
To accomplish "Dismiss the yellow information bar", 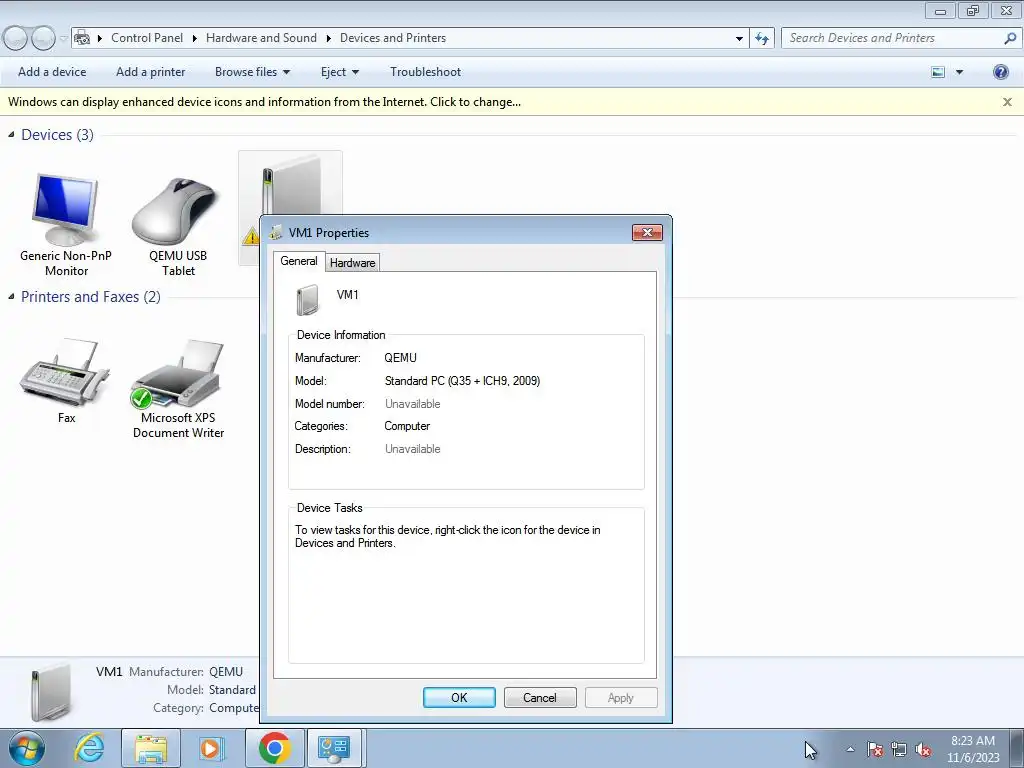I will click(1007, 102).
